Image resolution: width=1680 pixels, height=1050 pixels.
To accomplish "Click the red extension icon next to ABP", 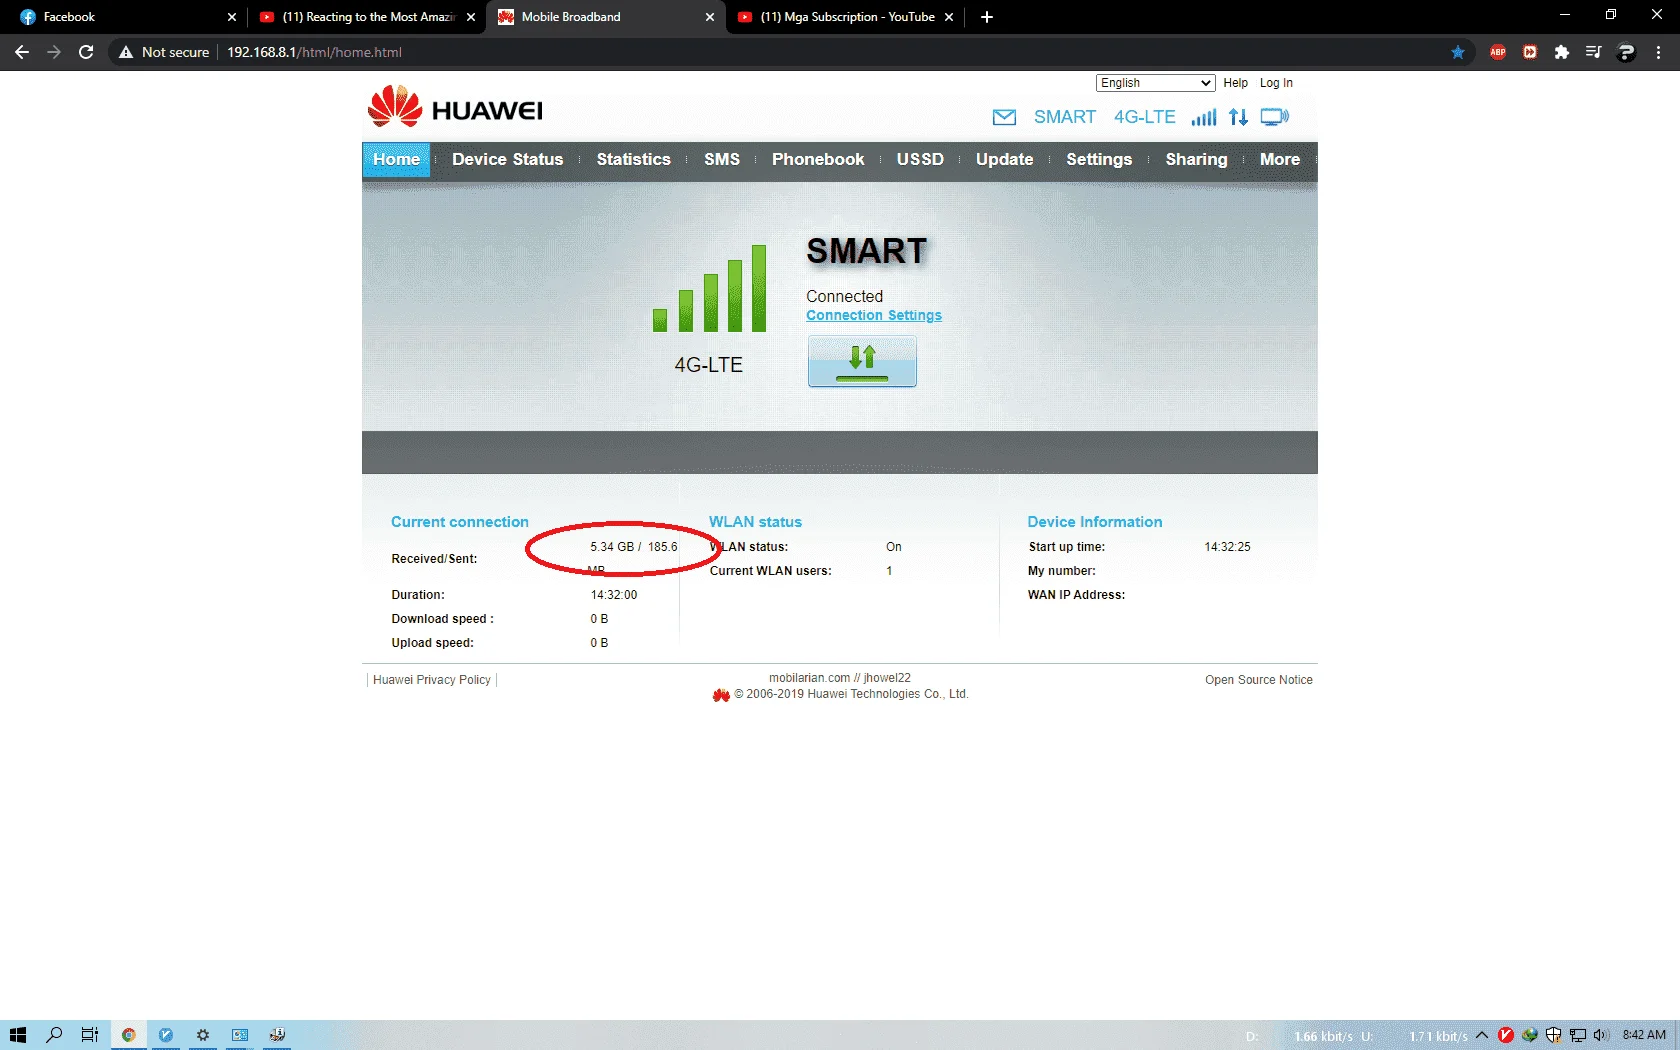I will [1530, 52].
